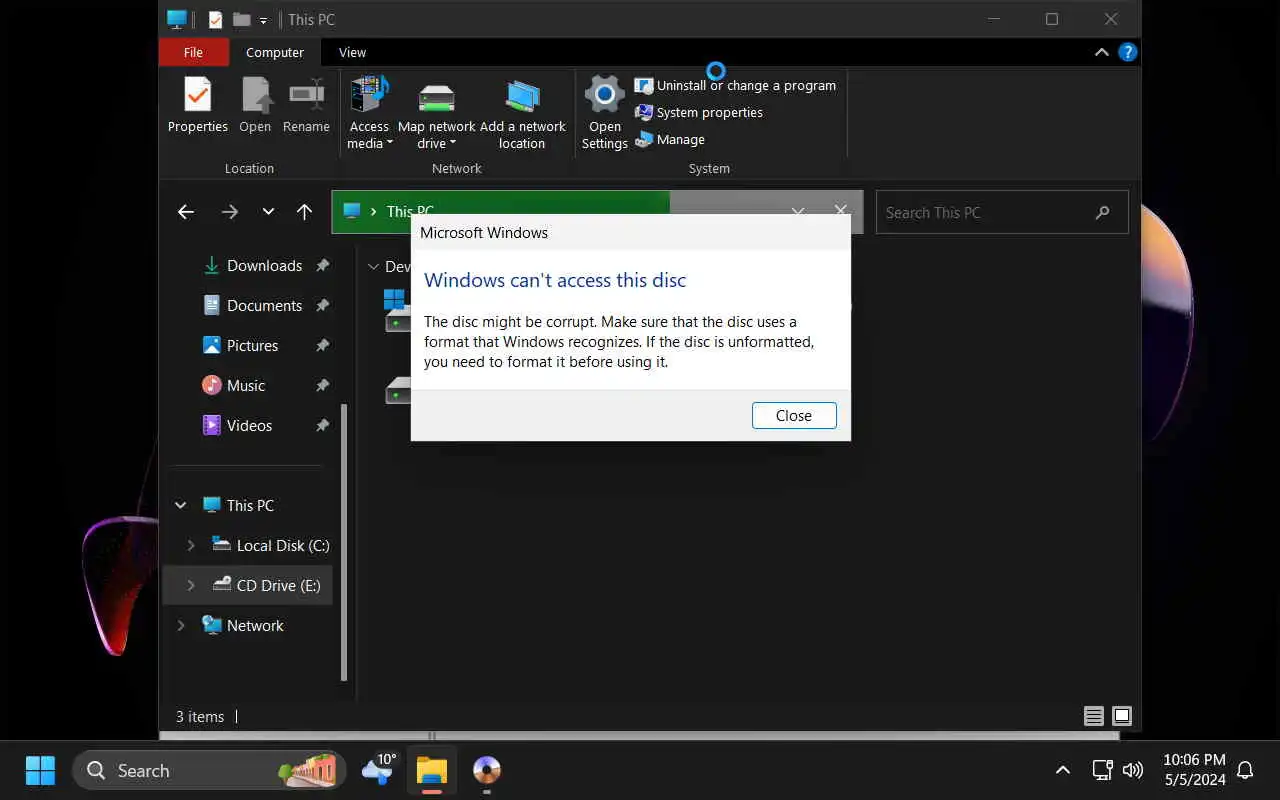Switch to the View tab
This screenshot has width=1280, height=800.
tap(352, 52)
